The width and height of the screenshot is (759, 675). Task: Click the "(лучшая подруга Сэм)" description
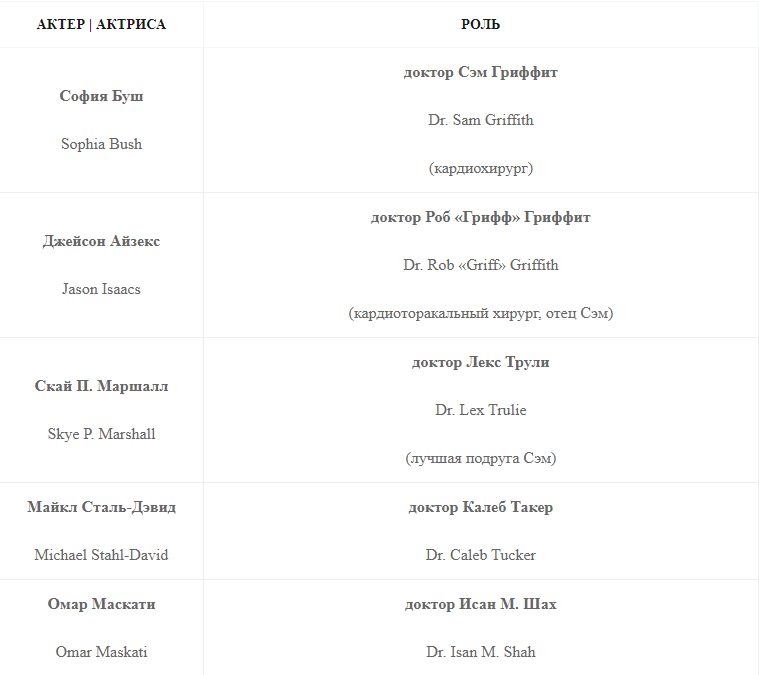tap(480, 458)
